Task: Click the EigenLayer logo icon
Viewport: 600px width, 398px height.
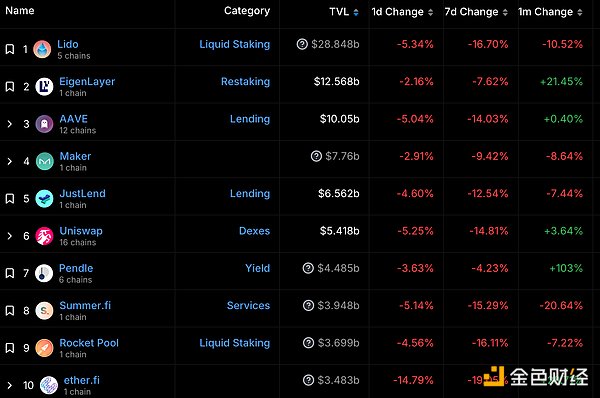Action: point(44,86)
